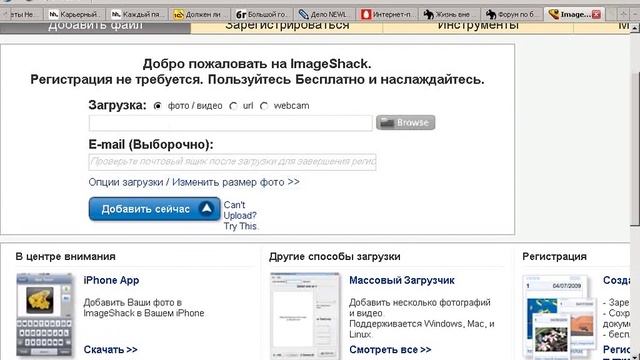Switch to the Дело NEWL browser tab

click(325, 14)
